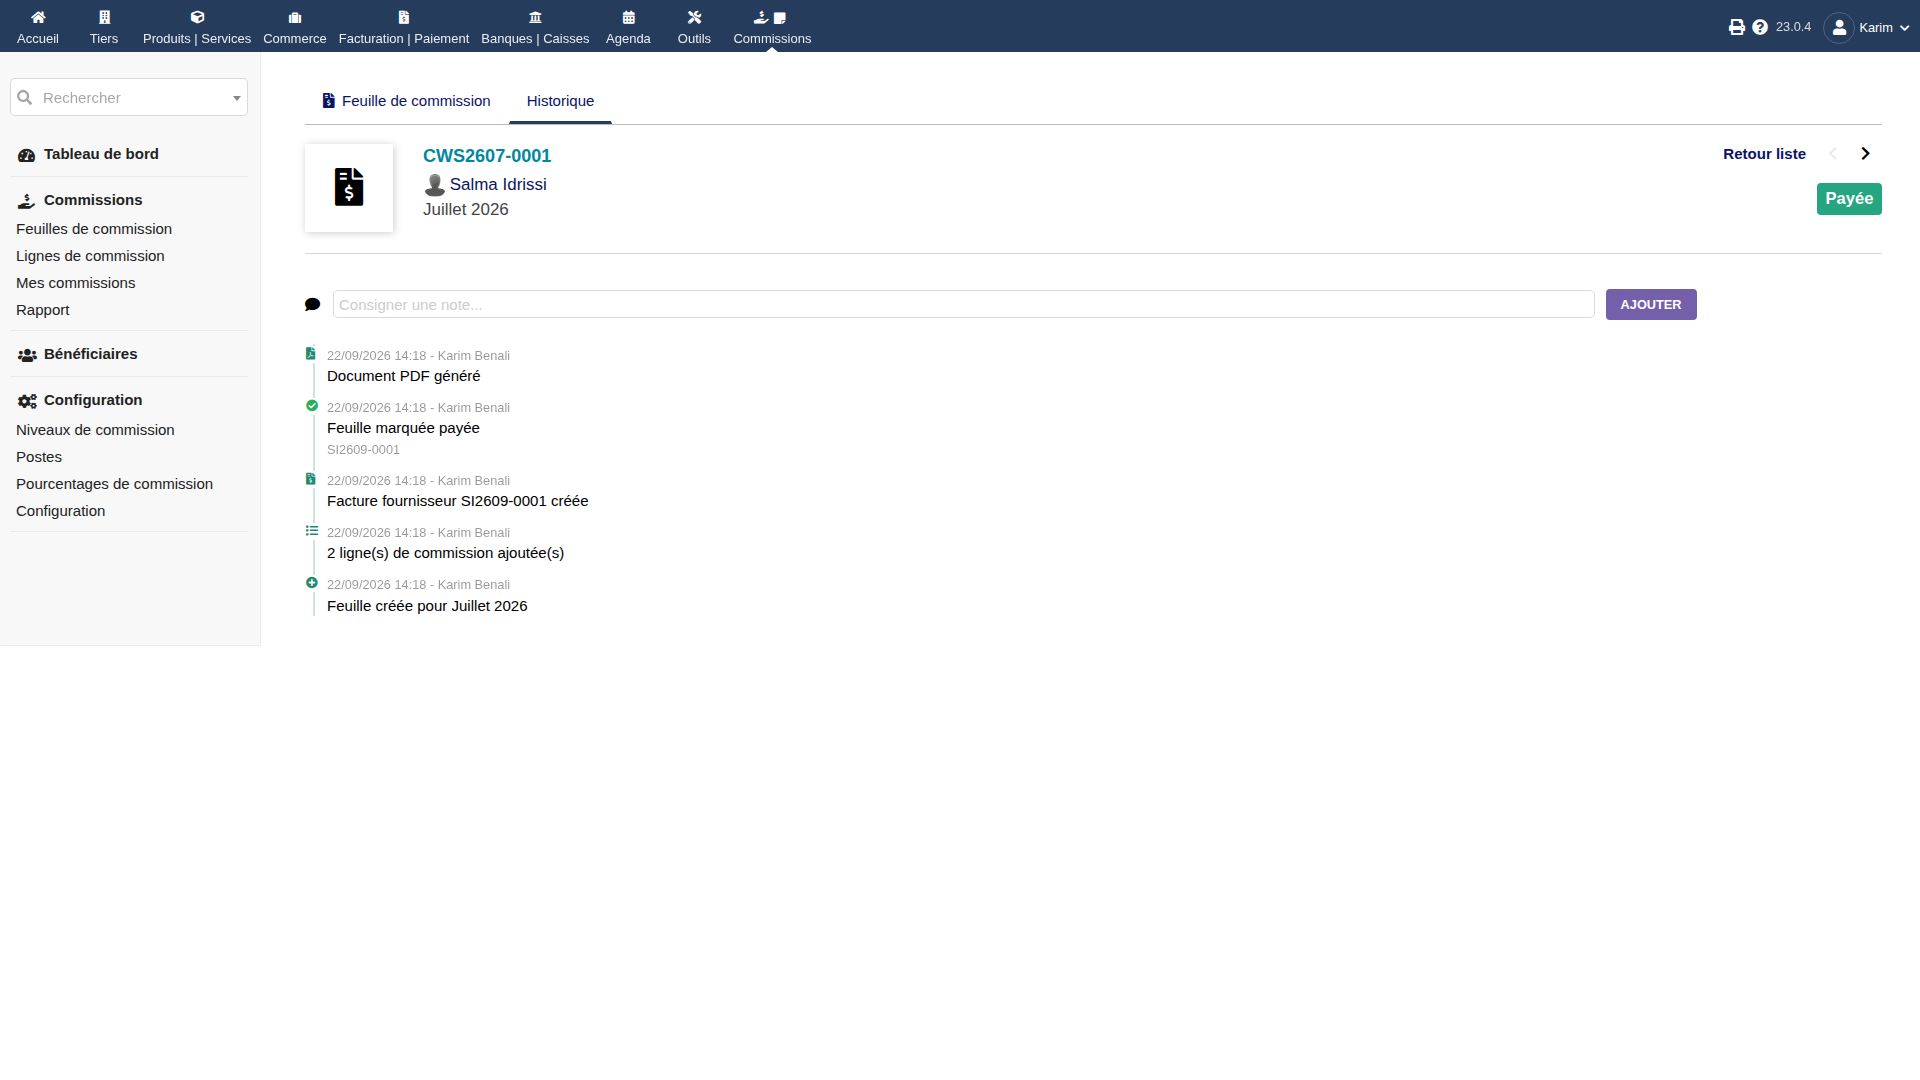Go to the next record arrow
Viewport: 1920px width, 1080px height.
(1865, 154)
